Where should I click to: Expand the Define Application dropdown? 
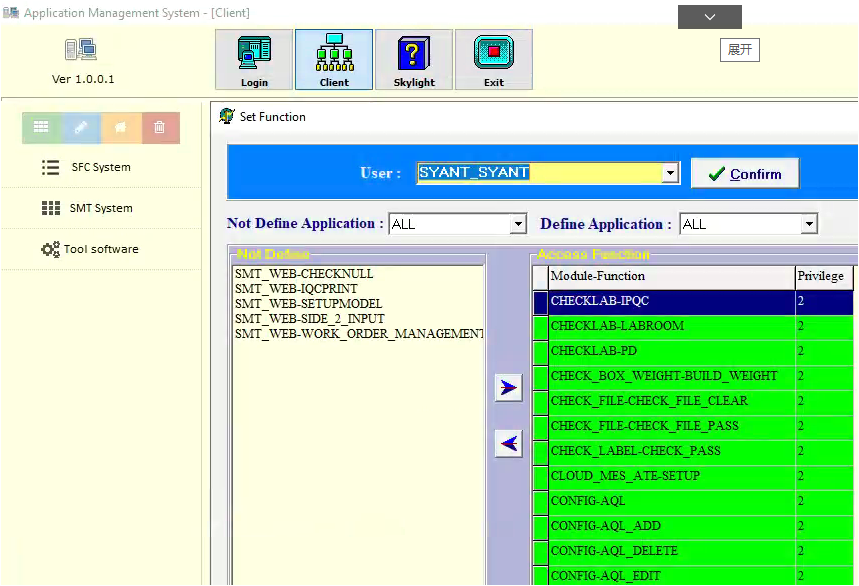pos(809,224)
